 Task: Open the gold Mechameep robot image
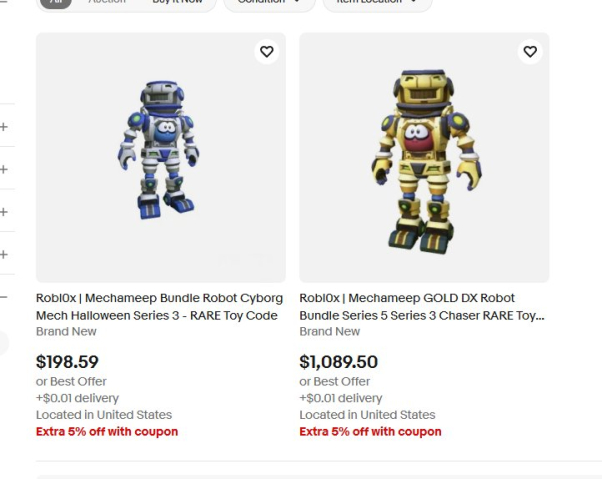pyautogui.click(x=424, y=158)
